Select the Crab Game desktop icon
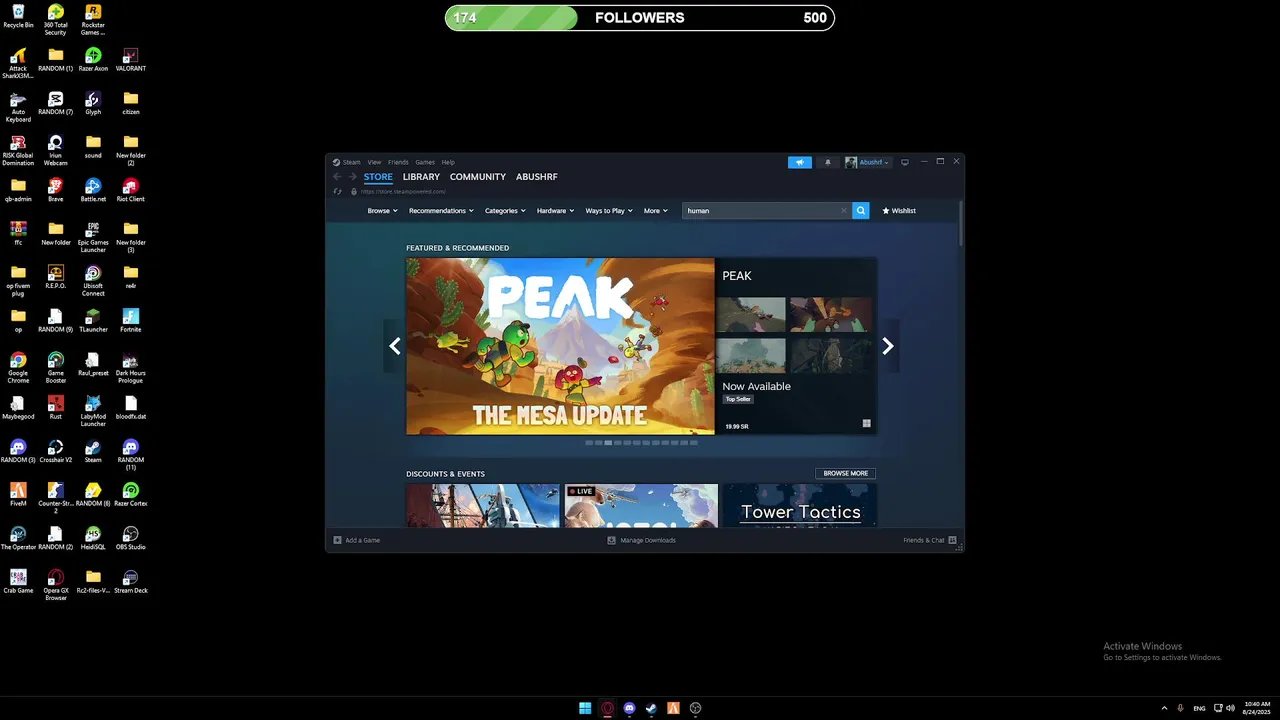 coord(18,581)
